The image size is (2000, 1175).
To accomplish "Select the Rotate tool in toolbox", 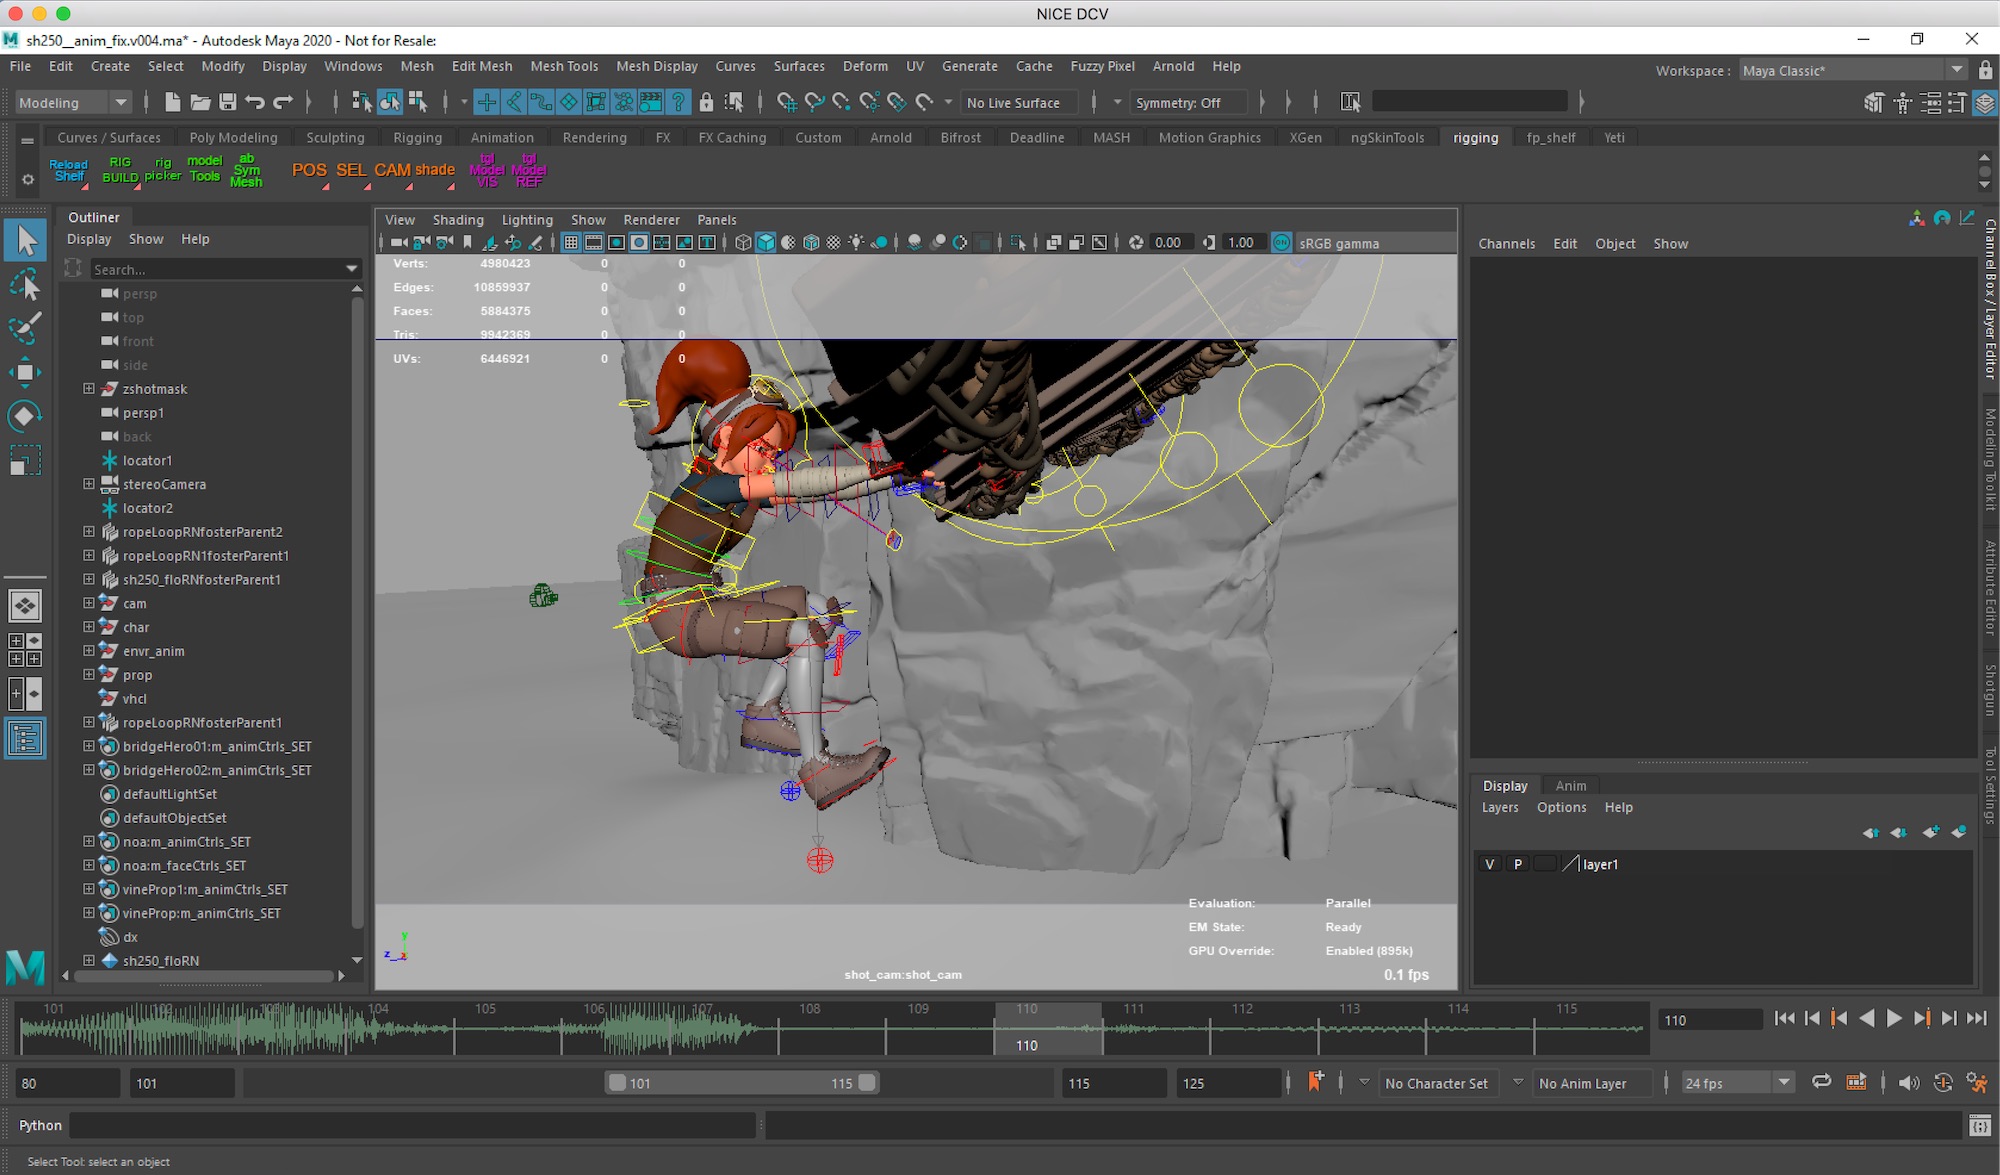I will coord(25,416).
